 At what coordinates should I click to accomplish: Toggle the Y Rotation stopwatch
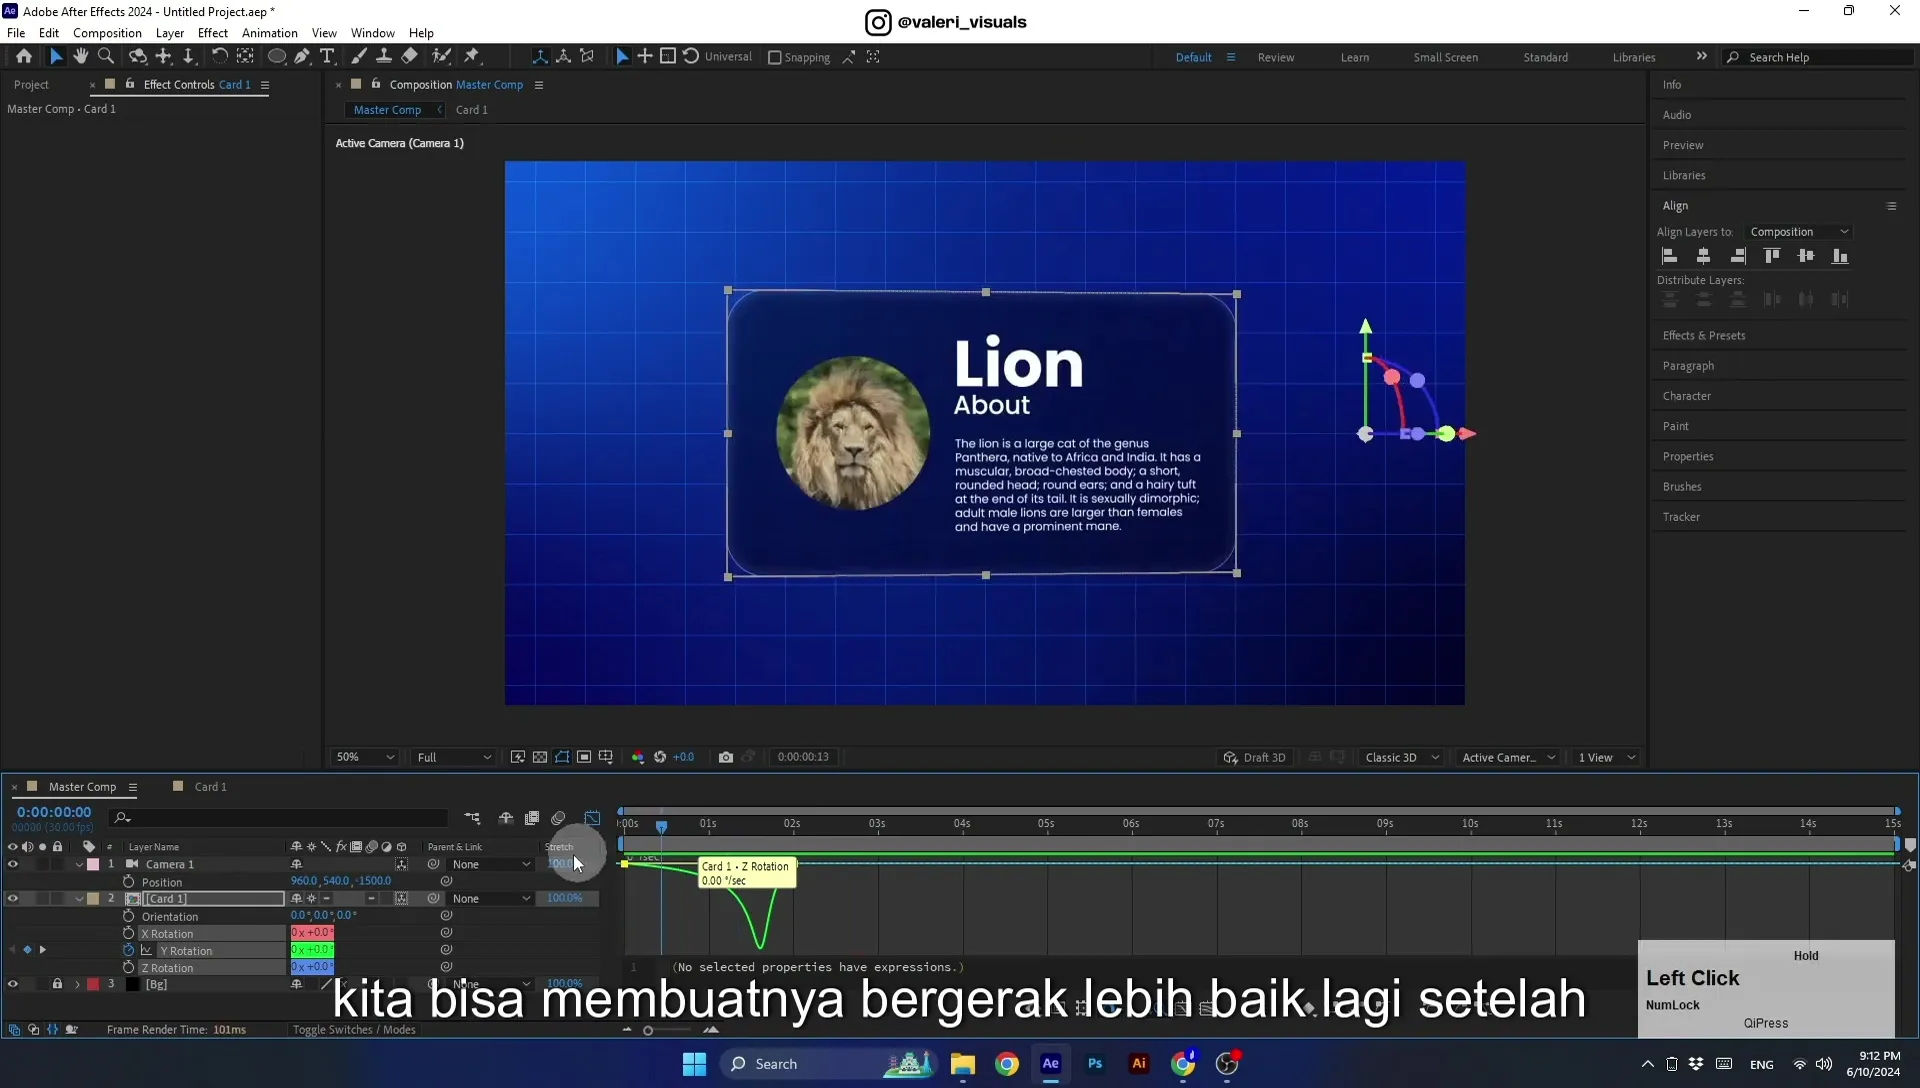click(x=128, y=950)
